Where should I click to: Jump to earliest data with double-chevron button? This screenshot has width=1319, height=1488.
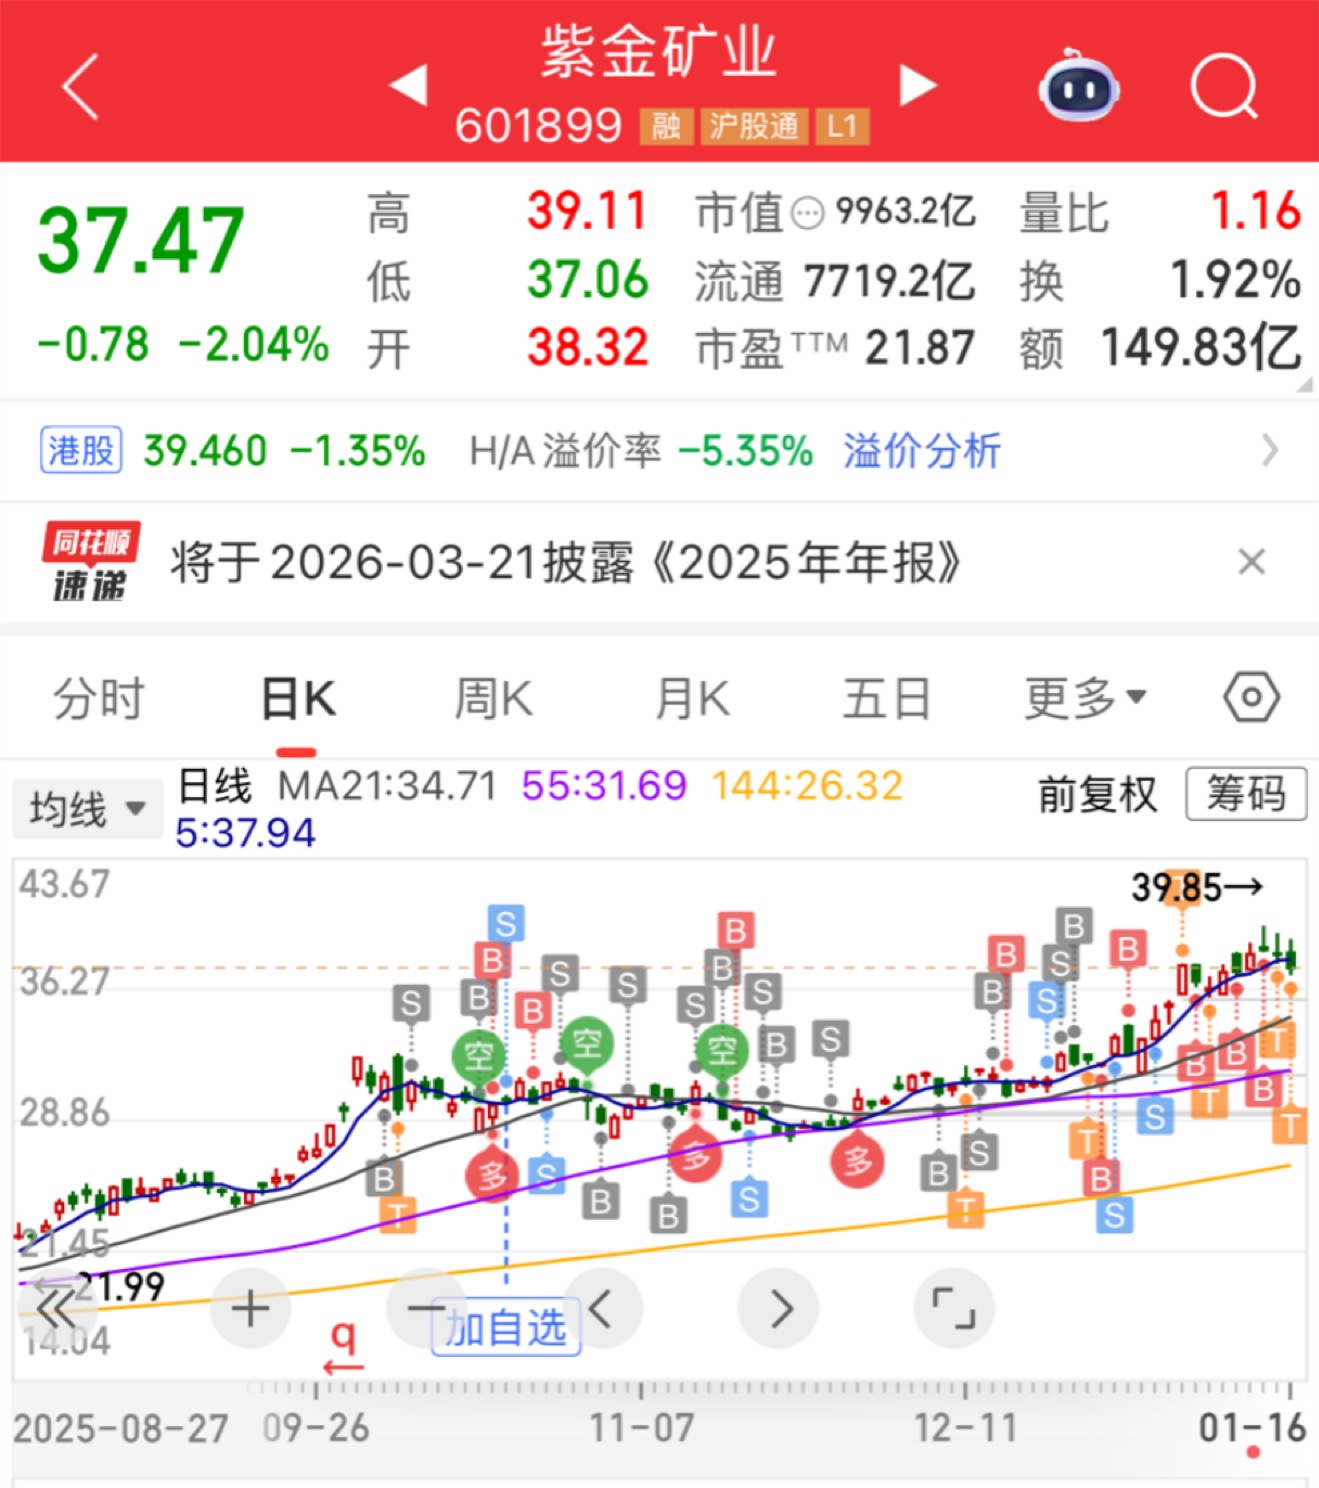(x=56, y=1308)
